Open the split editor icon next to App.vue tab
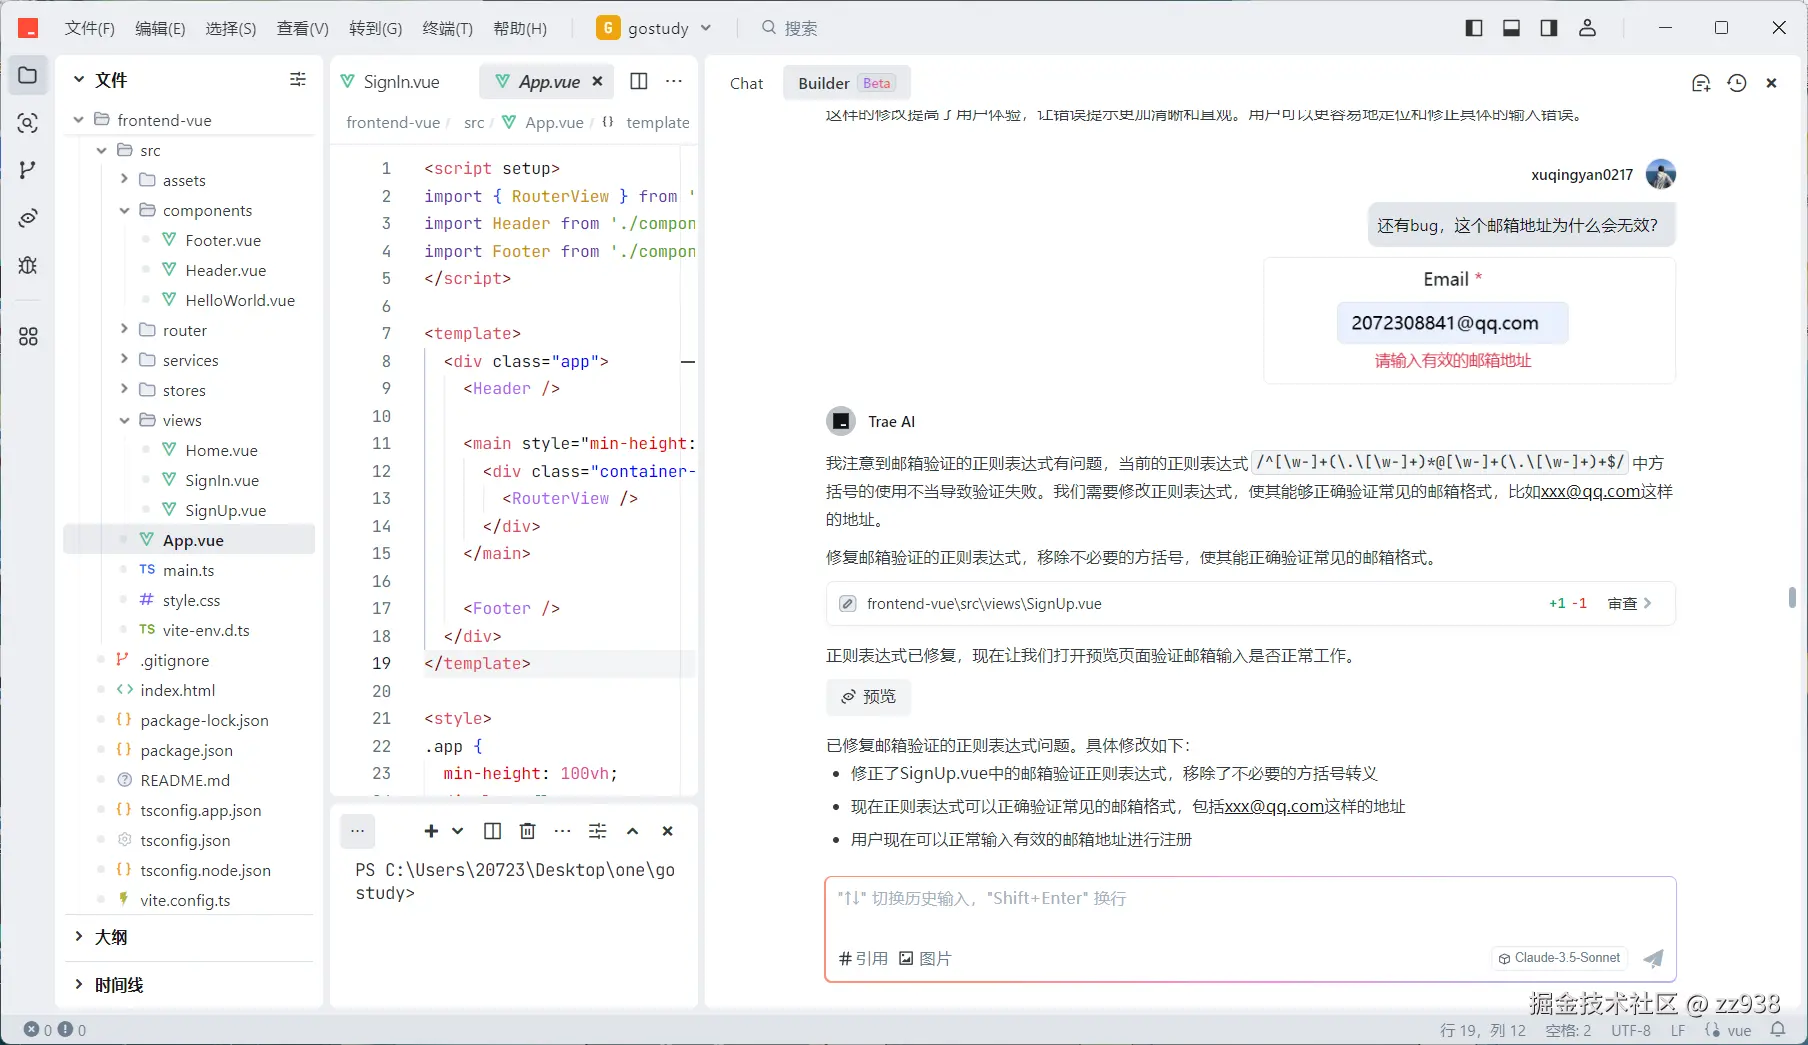The image size is (1808, 1045). click(638, 81)
